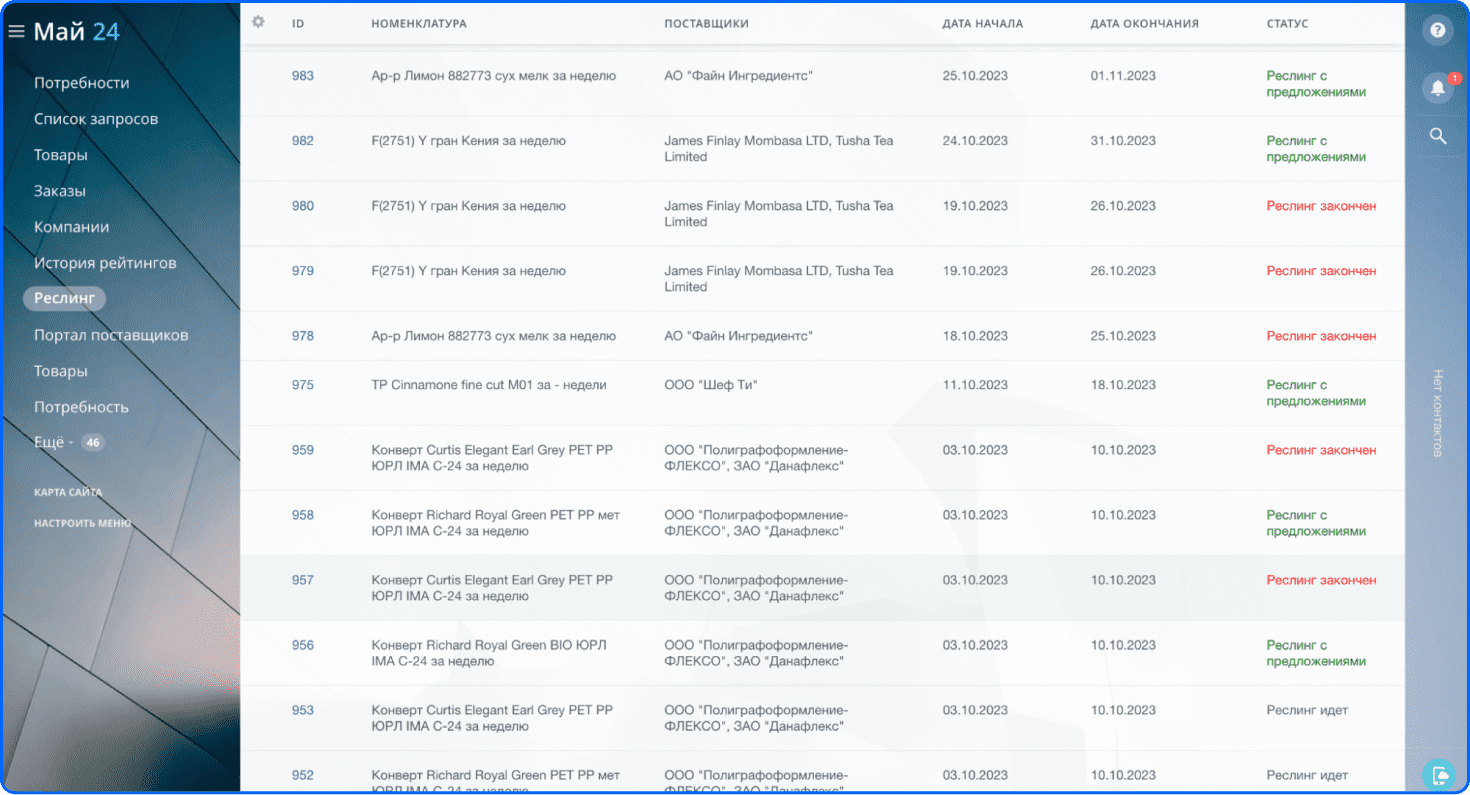The width and height of the screenshot is (1470, 795).
Task: Open Заказы menu item
Action: [60, 191]
